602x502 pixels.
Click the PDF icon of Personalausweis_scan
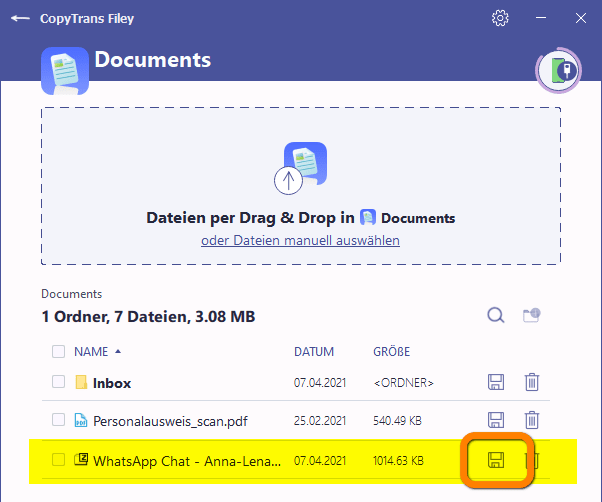[81, 420]
